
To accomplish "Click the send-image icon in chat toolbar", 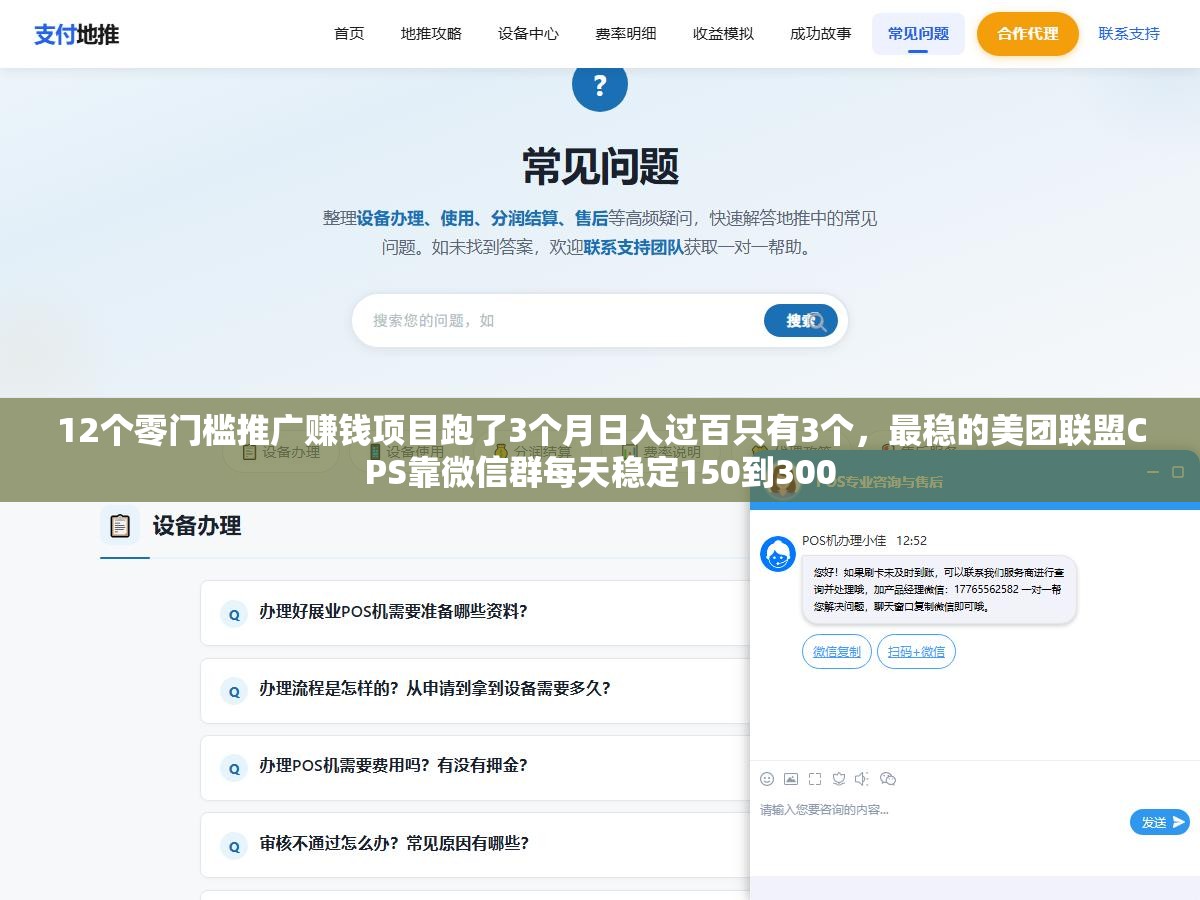I will pyautogui.click(x=791, y=778).
